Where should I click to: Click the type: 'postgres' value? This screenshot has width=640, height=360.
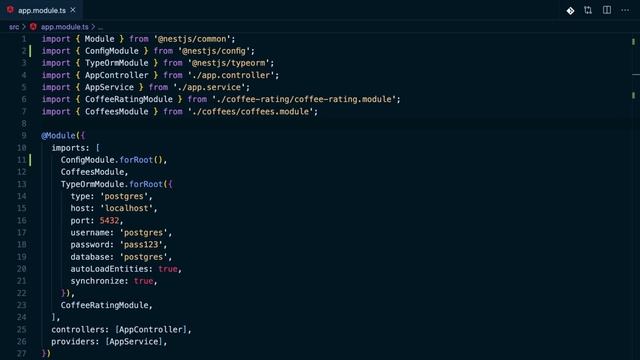(124, 196)
